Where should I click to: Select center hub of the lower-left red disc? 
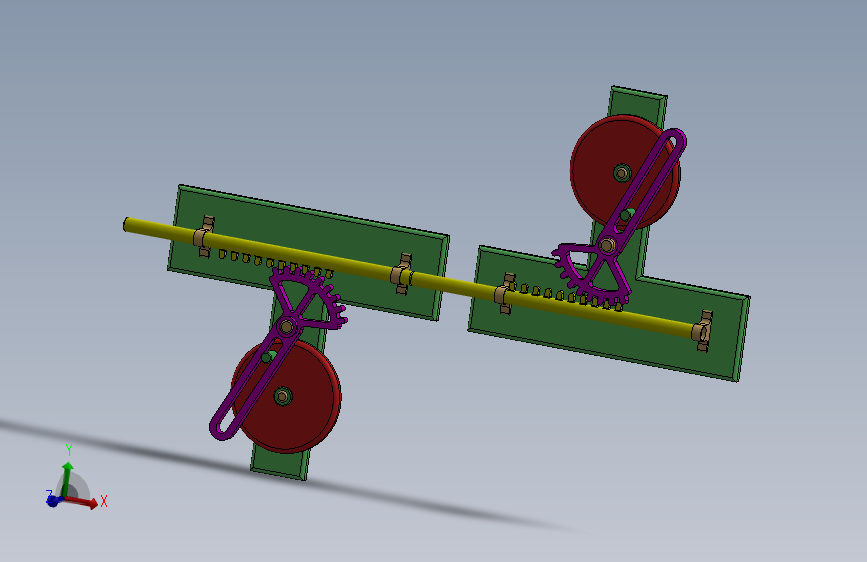tap(283, 396)
